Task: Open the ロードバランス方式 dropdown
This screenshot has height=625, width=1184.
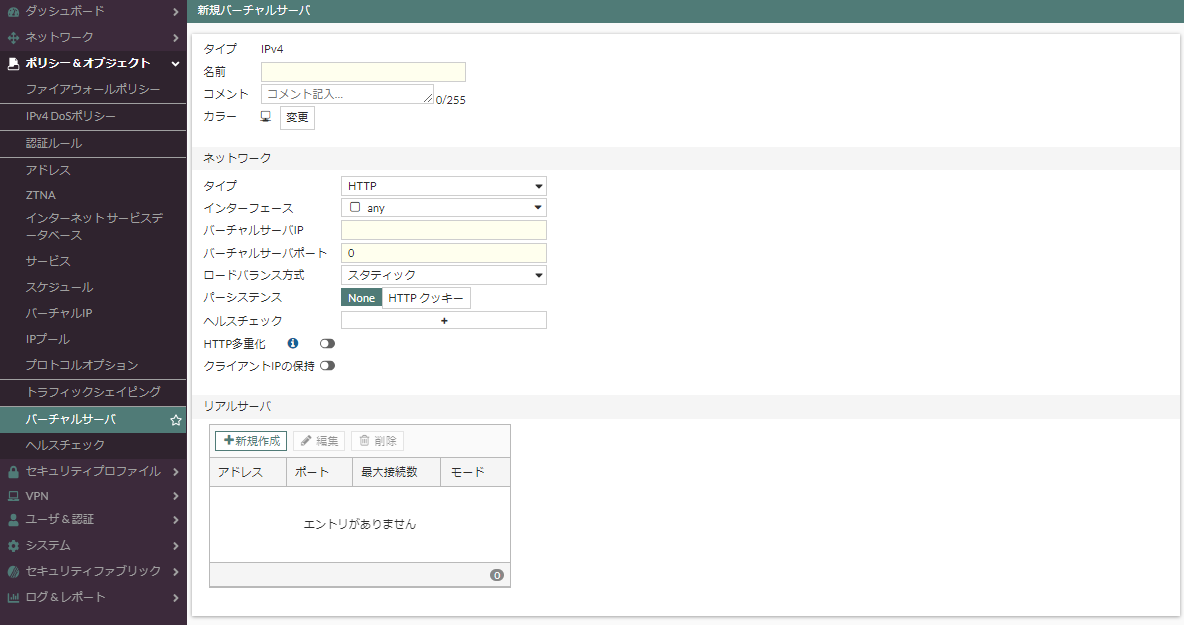Action: coord(444,276)
